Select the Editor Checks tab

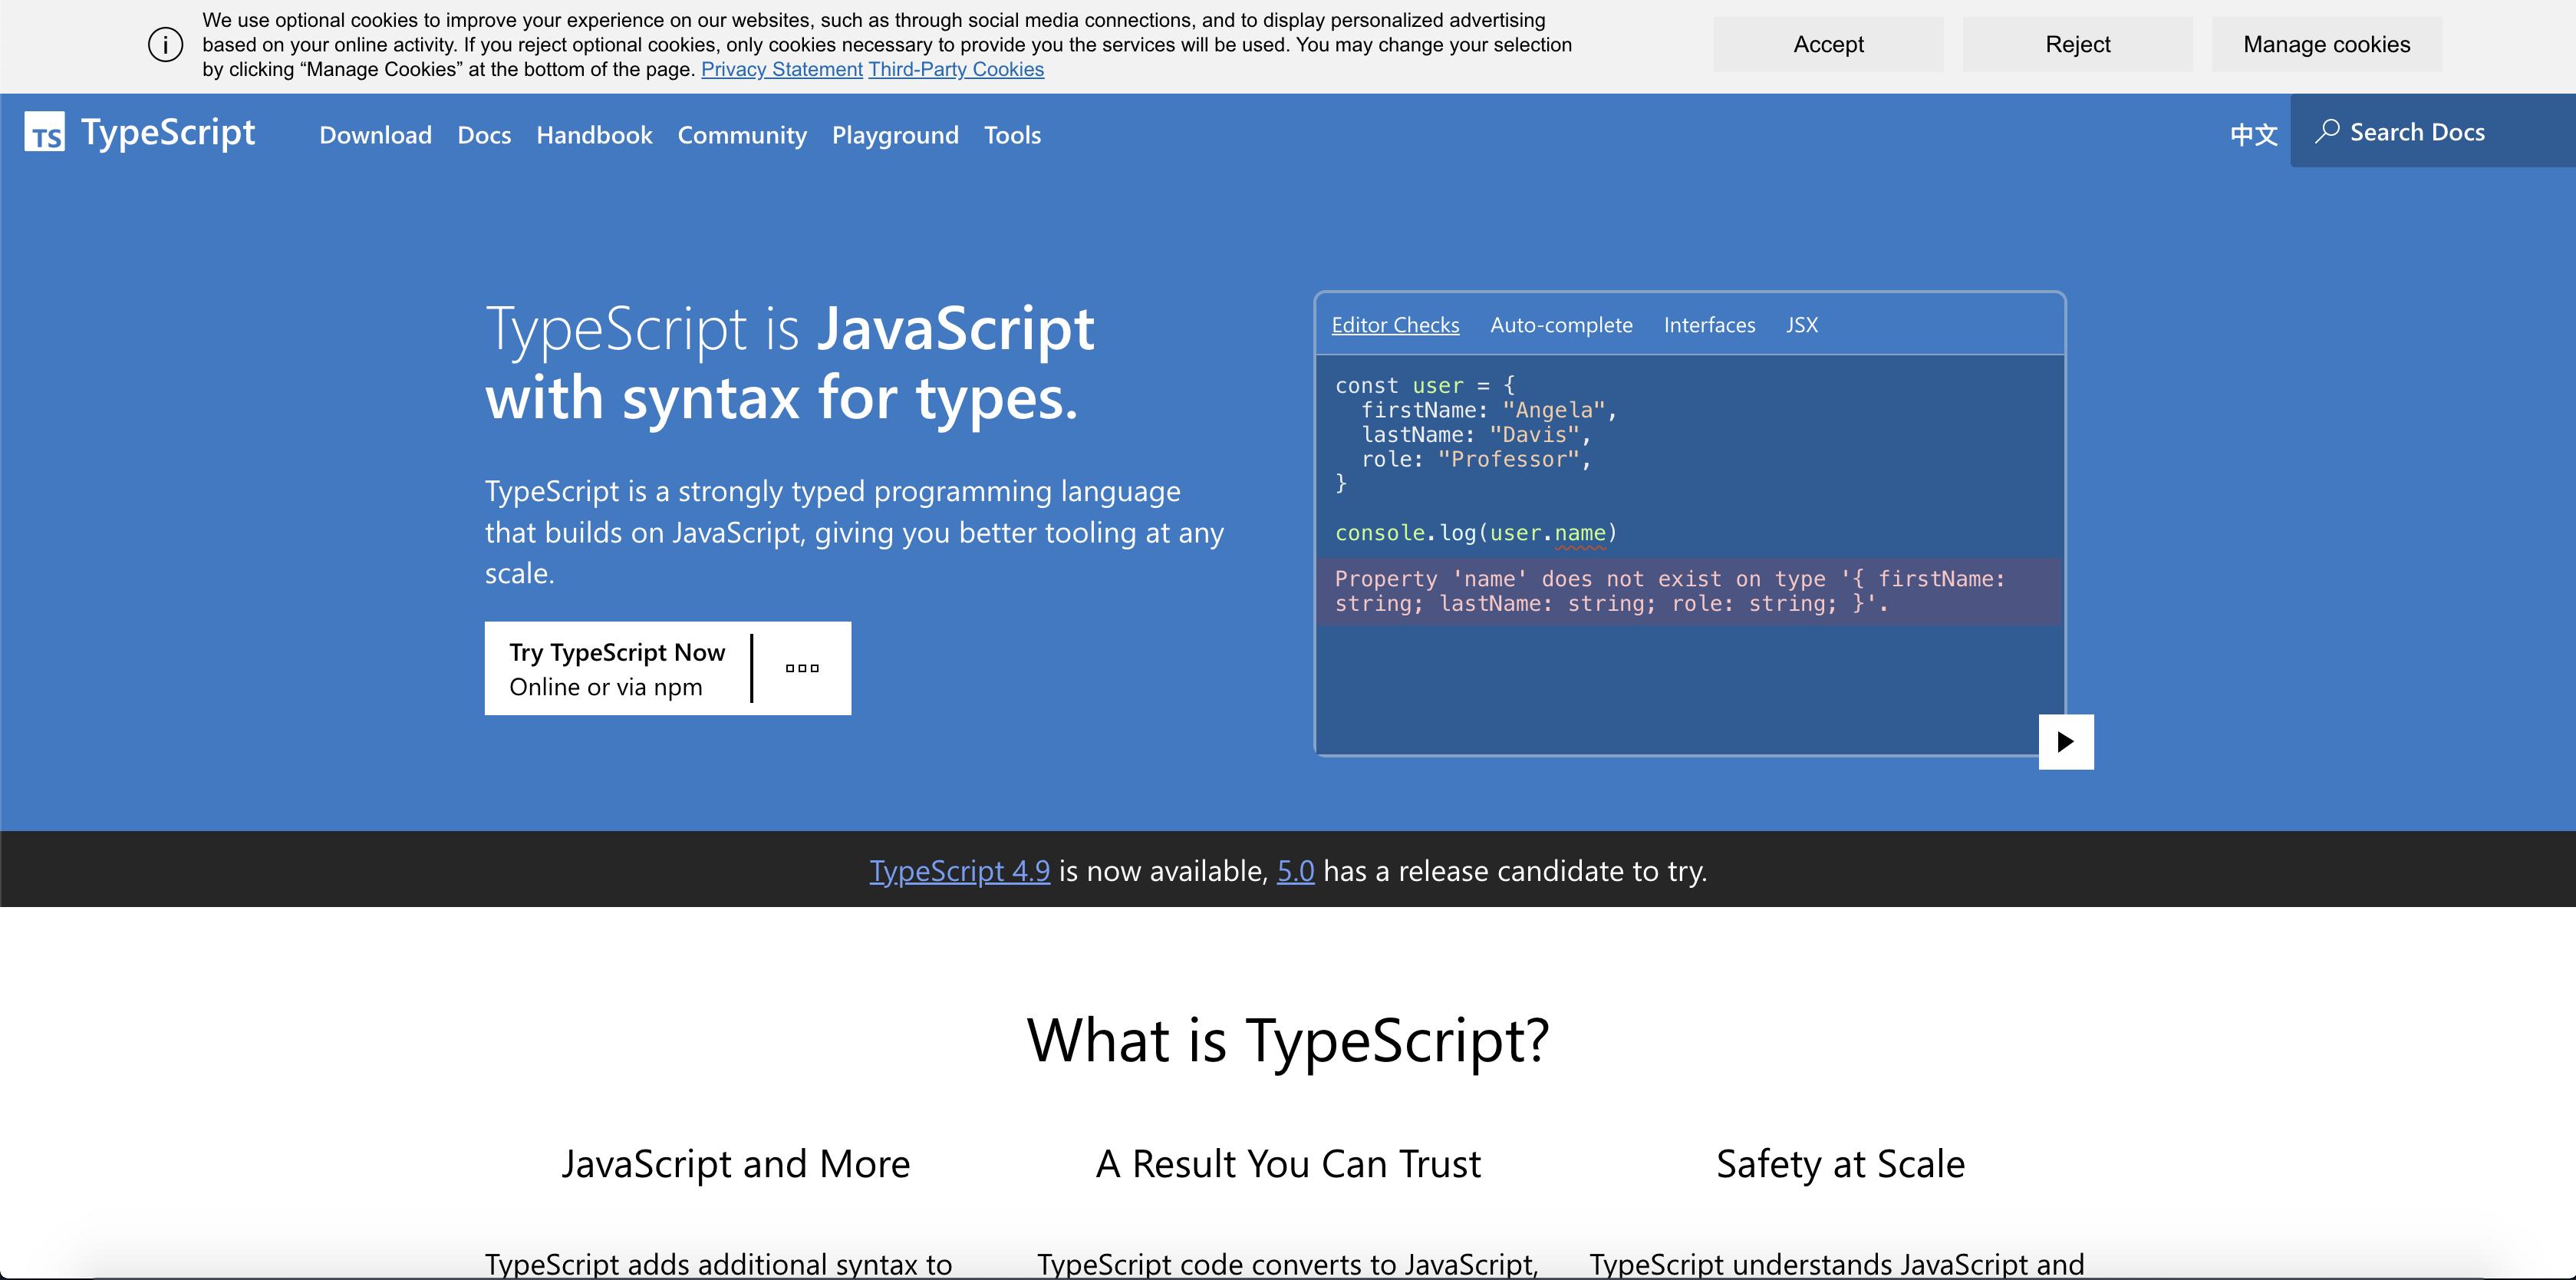point(1395,325)
